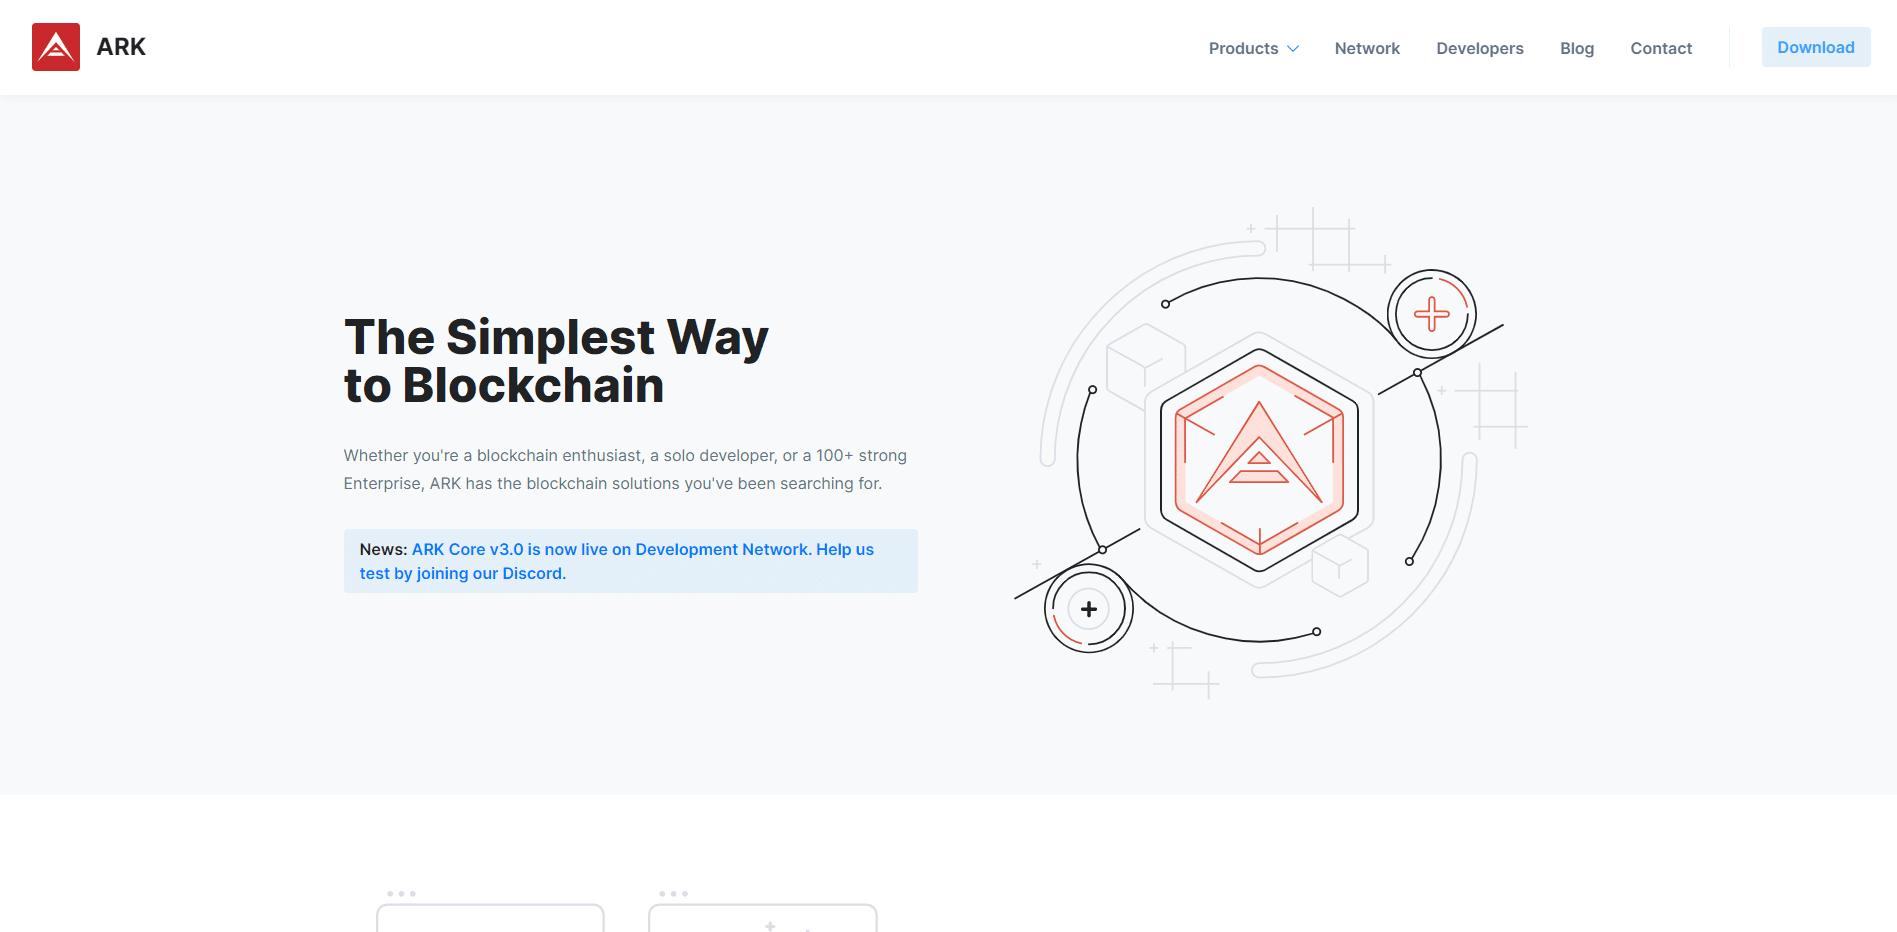1897x932 pixels.
Task: Open the Developers page
Action: tap(1480, 48)
